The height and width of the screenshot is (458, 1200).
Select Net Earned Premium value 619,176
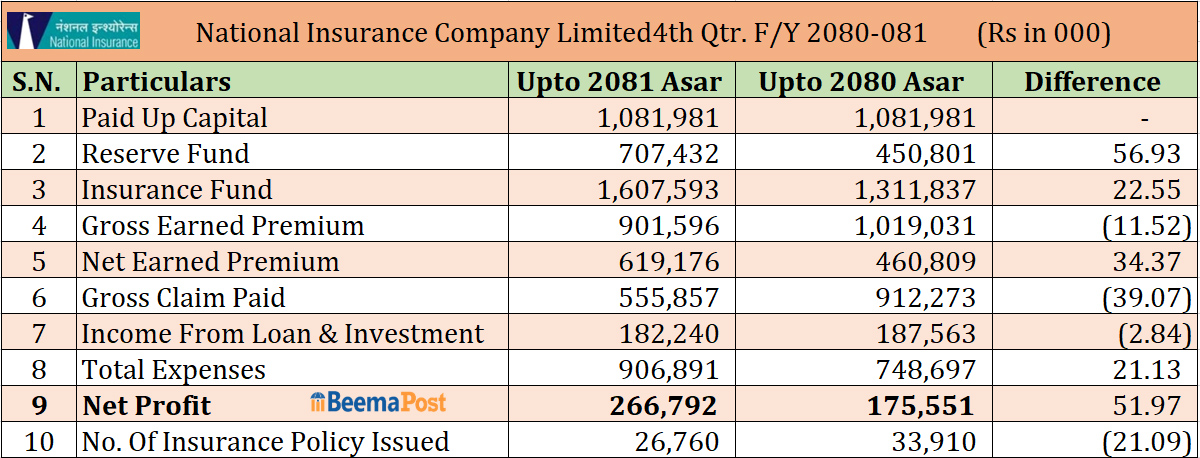click(x=671, y=262)
